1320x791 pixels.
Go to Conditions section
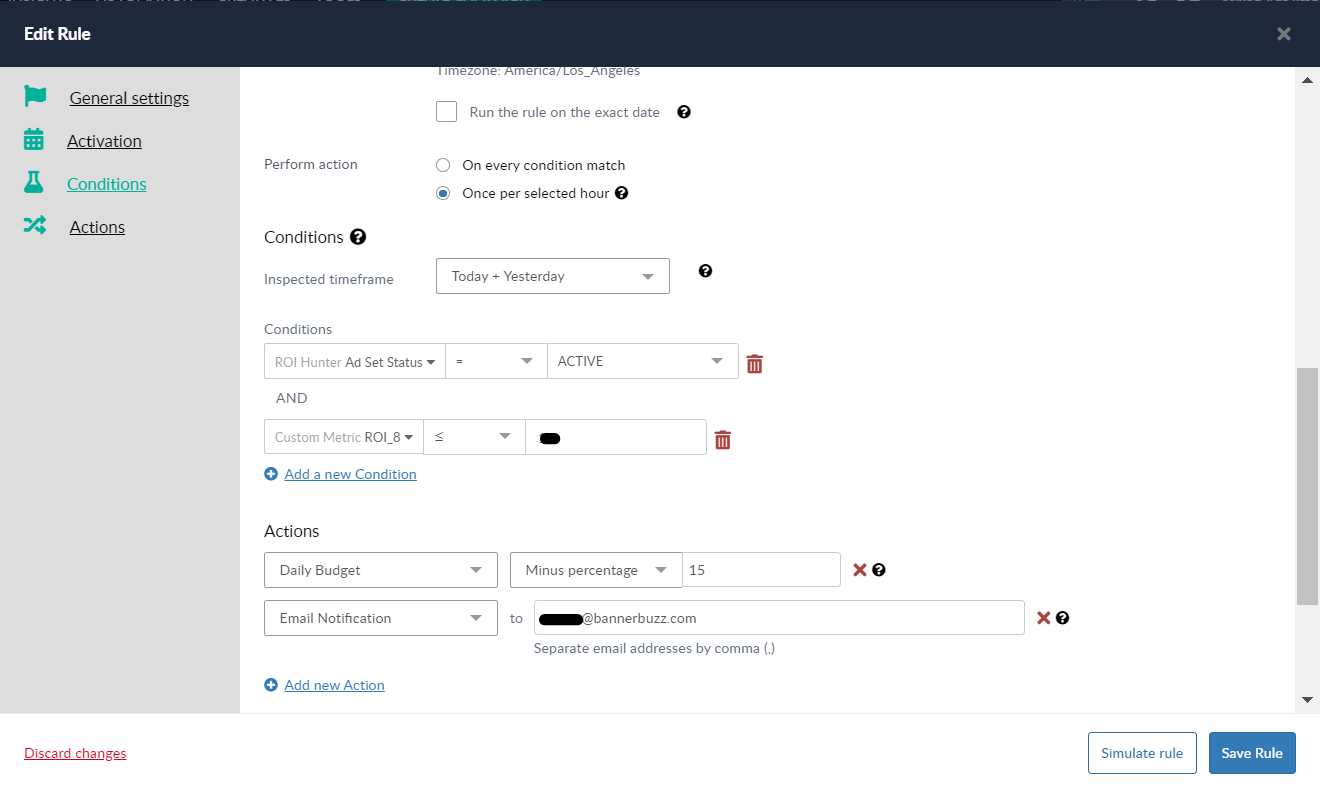click(x=107, y=184)
